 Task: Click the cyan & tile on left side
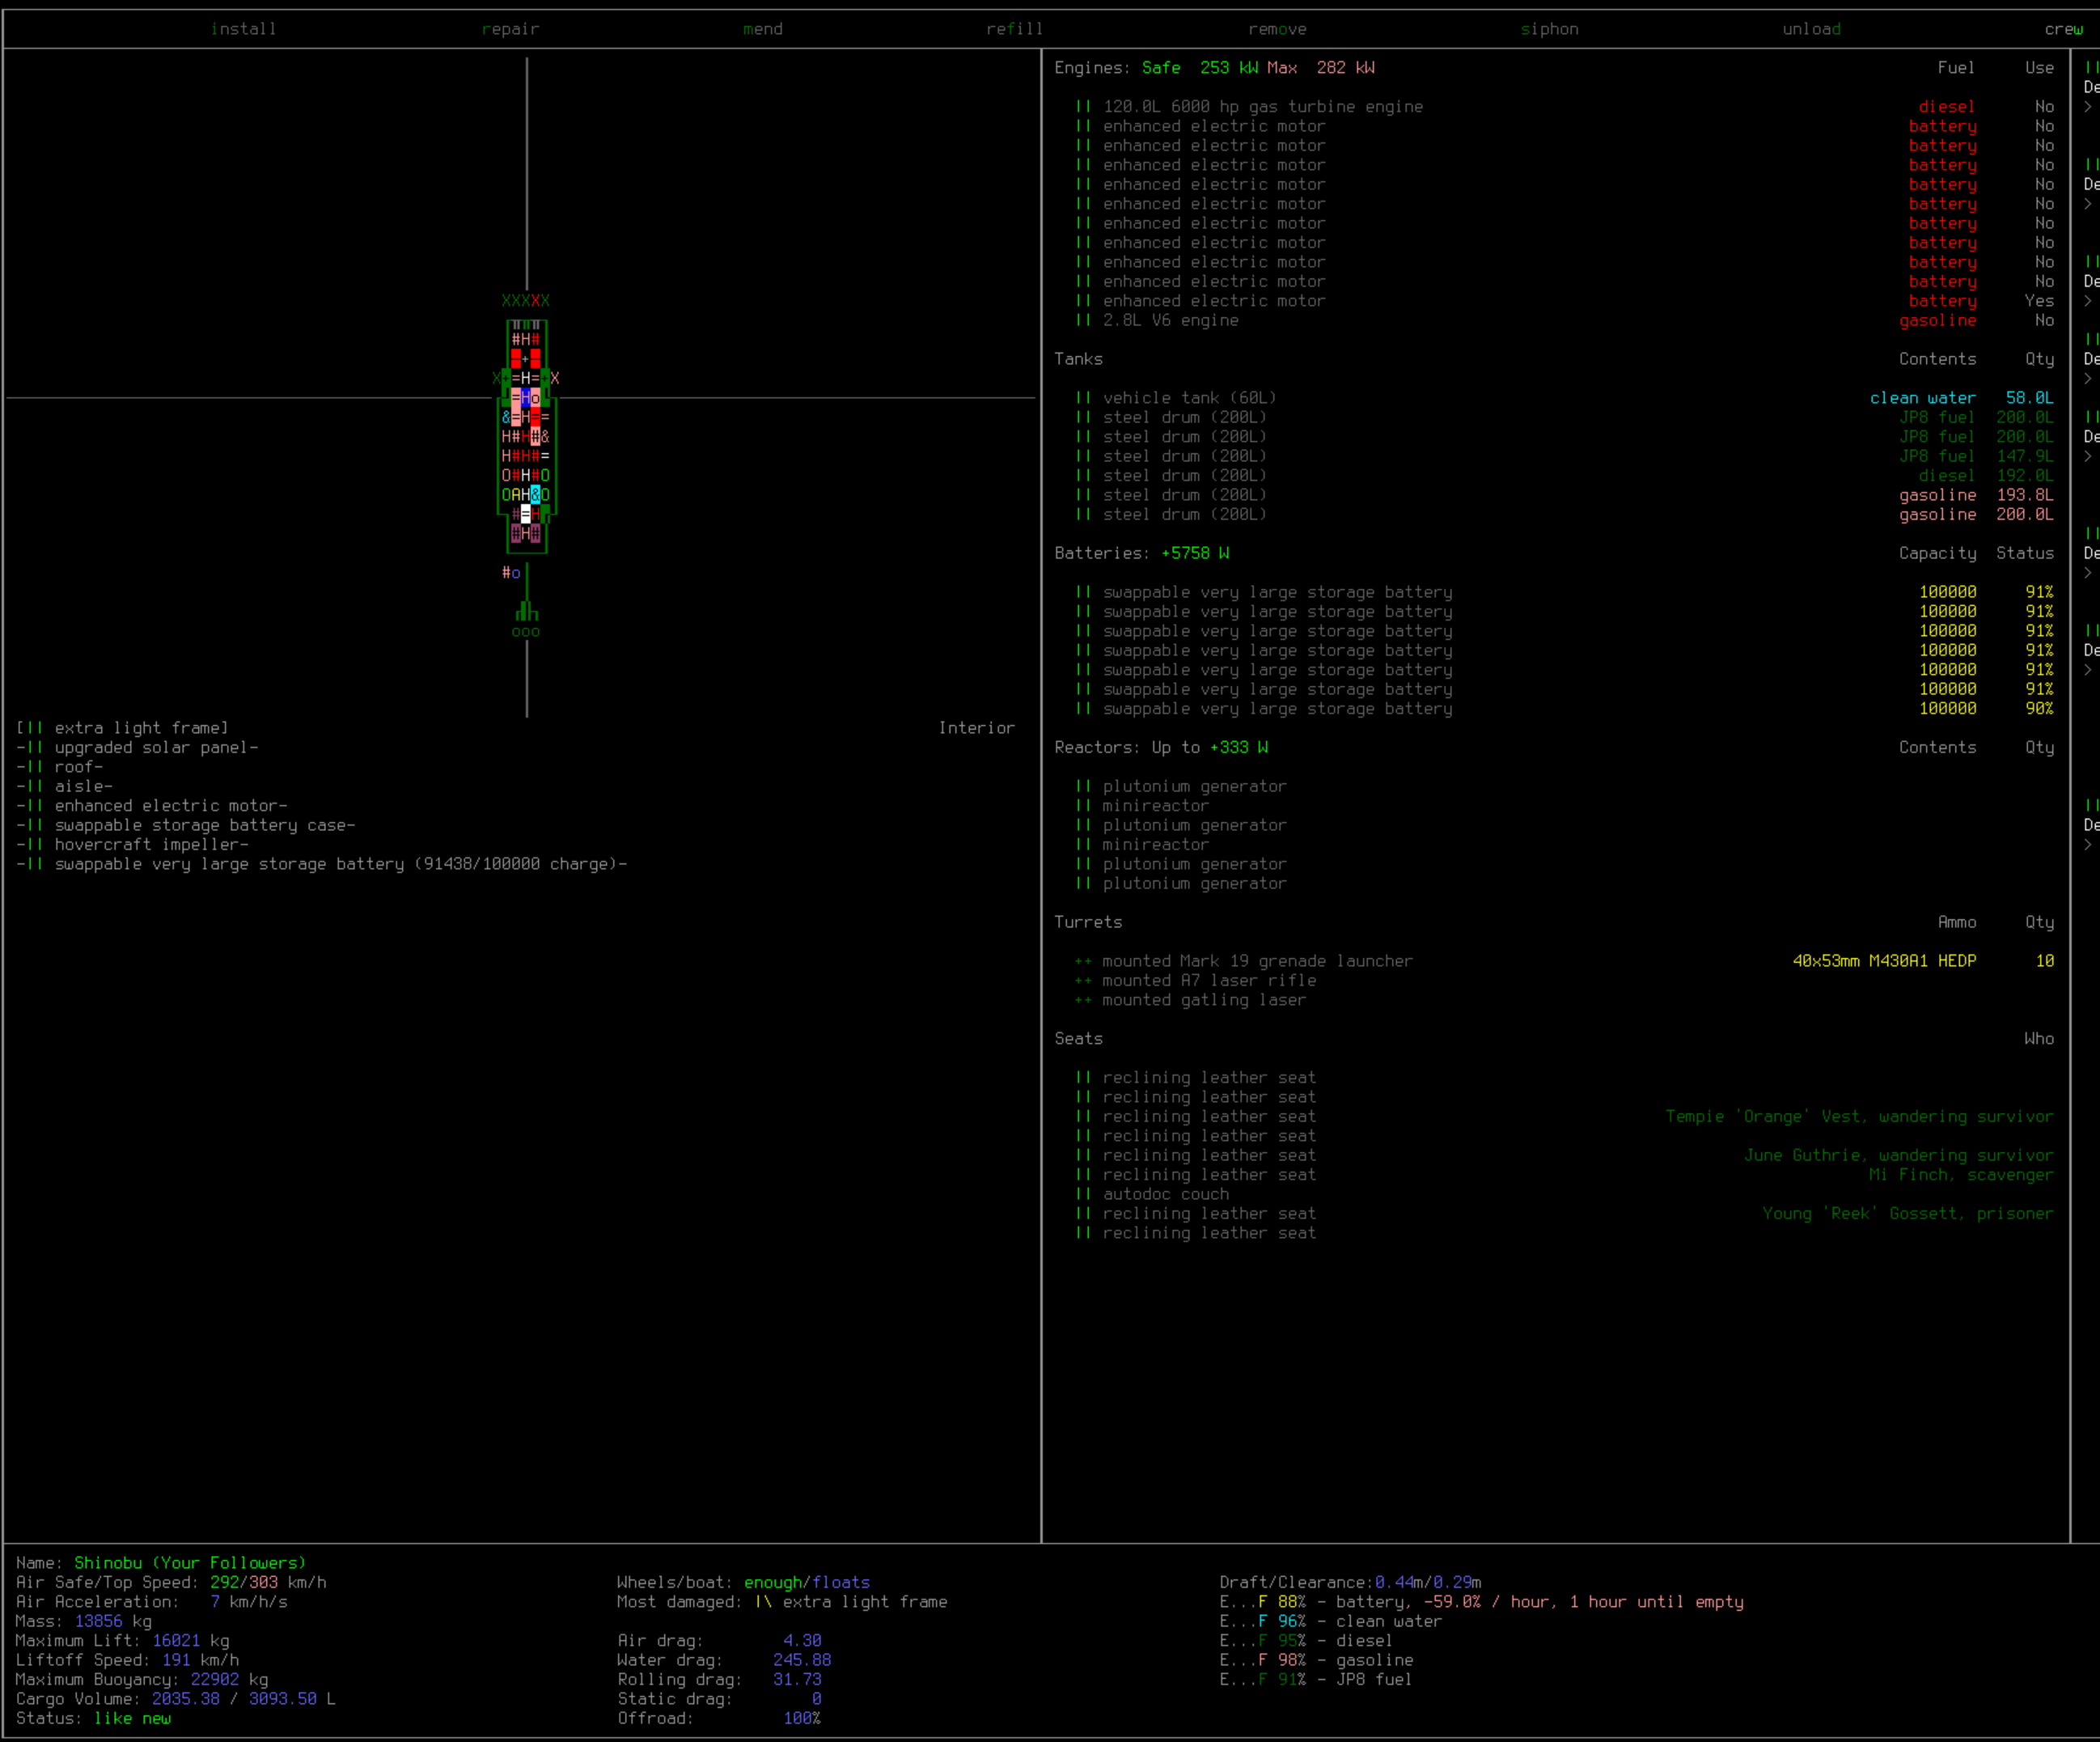point(506,417)
